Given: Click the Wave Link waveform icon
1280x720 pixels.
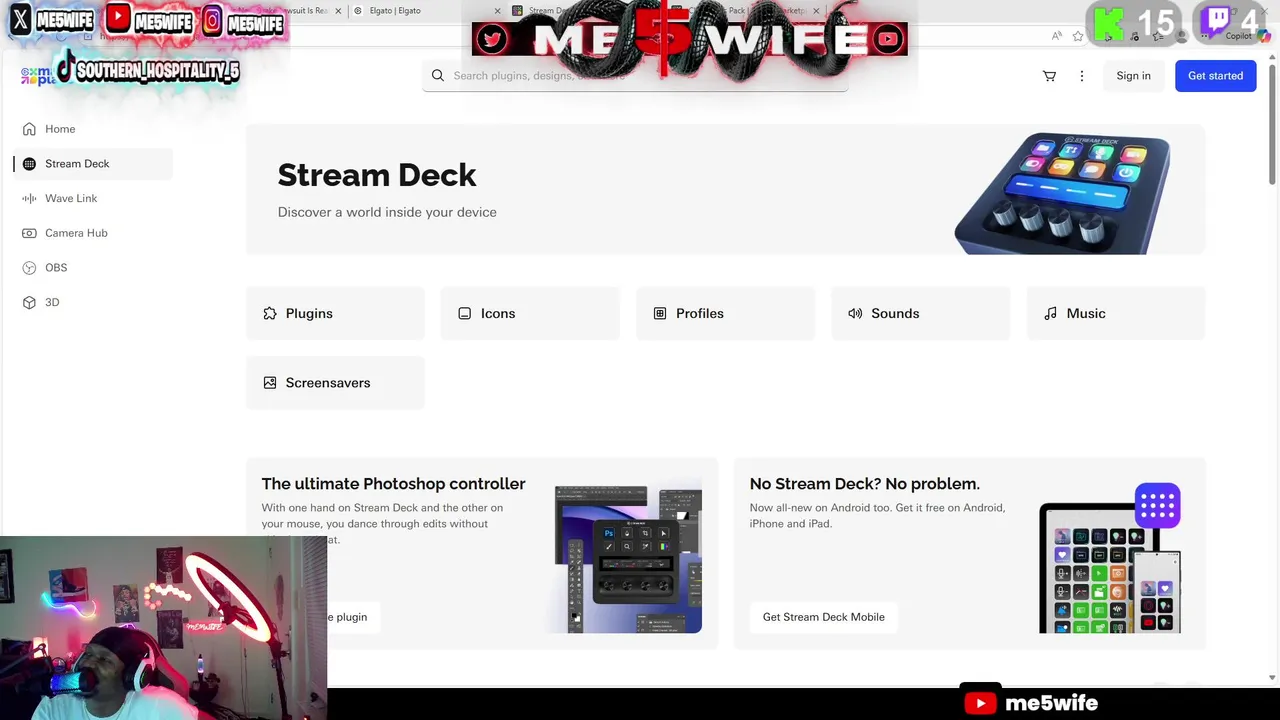Looking at the screenshot, I should pos(29,198).
